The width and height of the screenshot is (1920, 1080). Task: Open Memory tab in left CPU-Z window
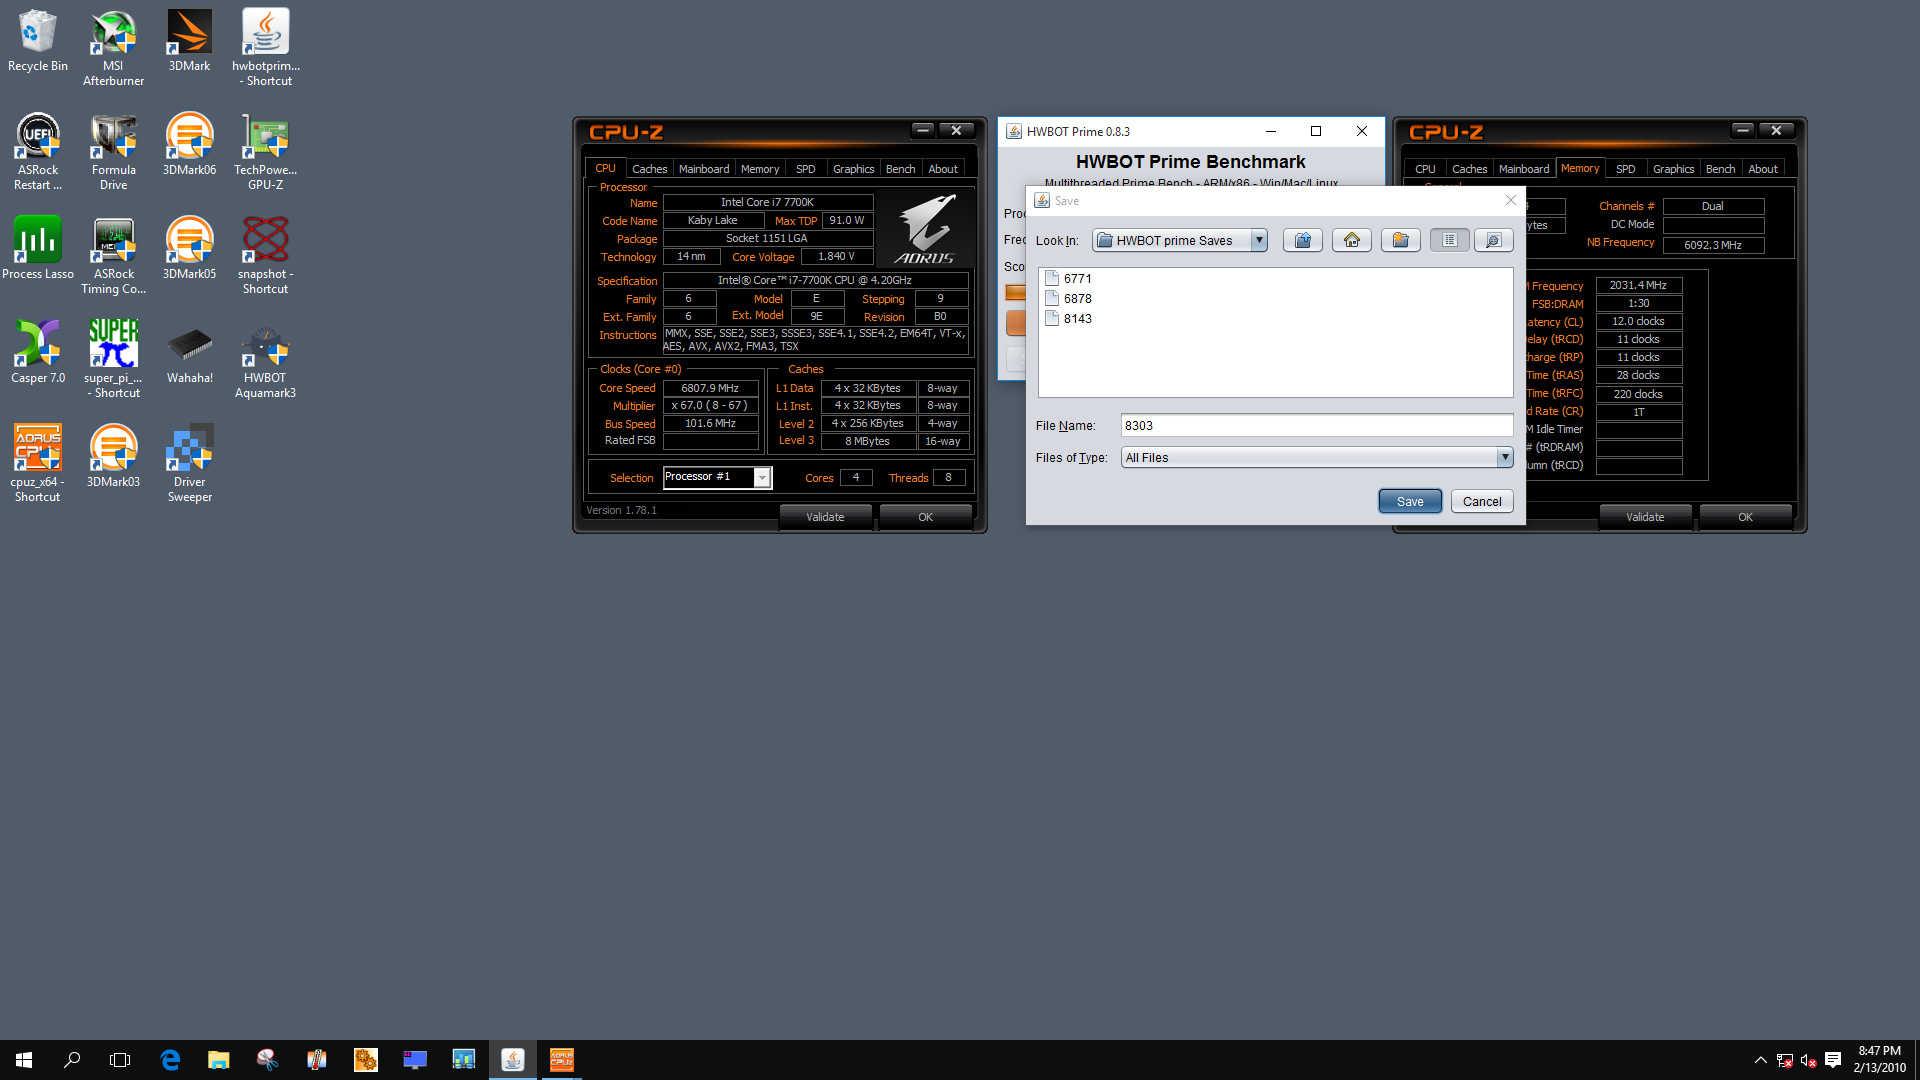coord(760,169)
